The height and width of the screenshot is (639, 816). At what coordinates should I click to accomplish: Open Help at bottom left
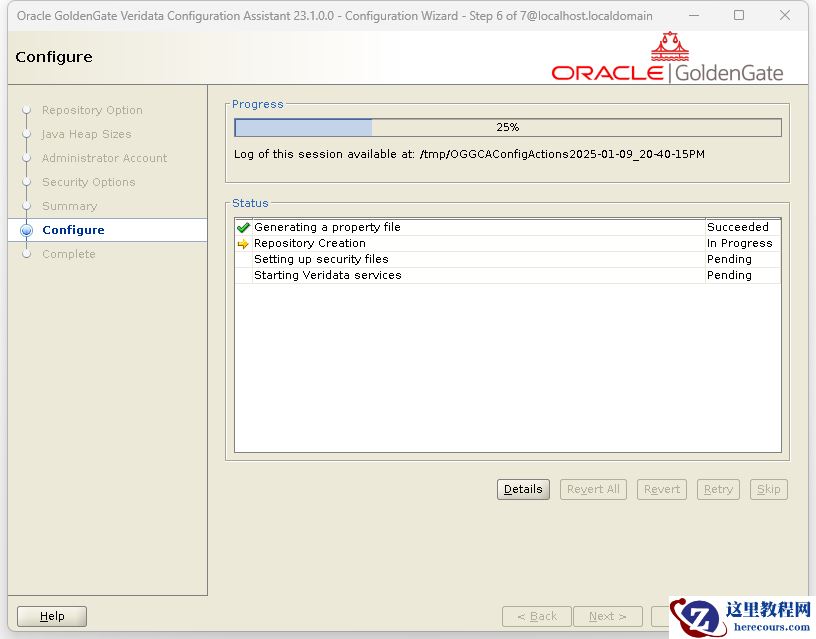click(52, 616)
